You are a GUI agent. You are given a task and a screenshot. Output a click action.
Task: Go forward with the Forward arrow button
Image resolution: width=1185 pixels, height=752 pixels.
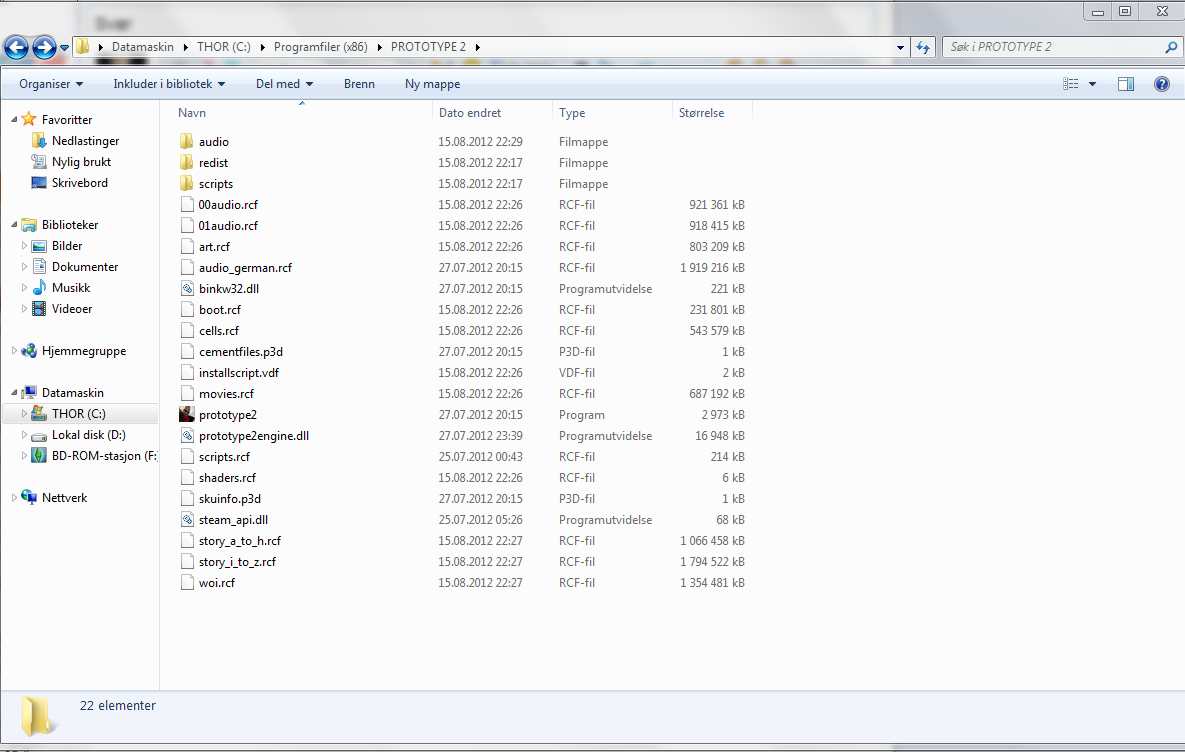coord(44,48)
